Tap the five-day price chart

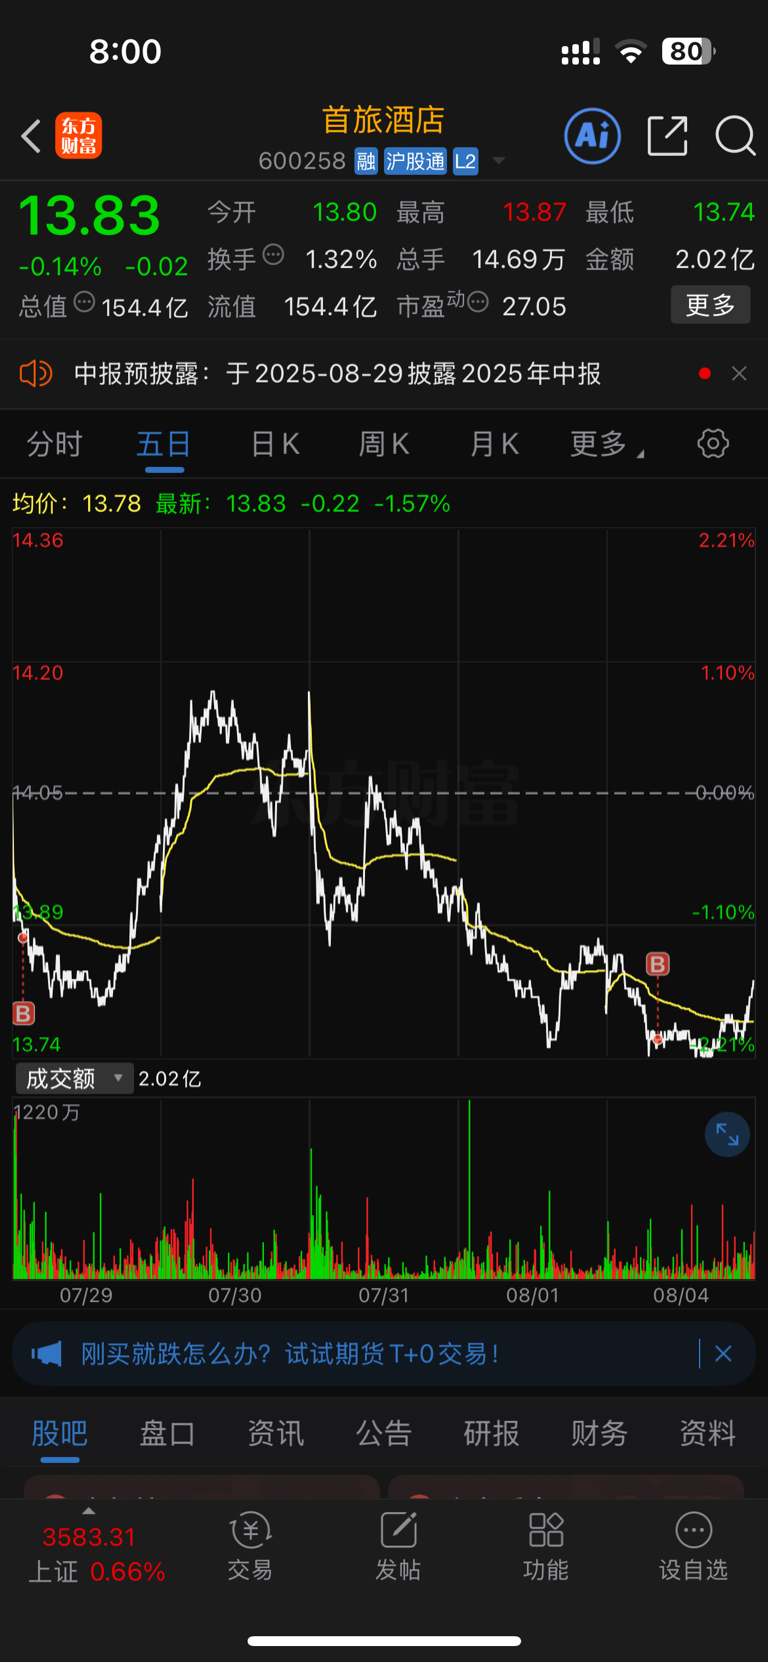(384, 793)
